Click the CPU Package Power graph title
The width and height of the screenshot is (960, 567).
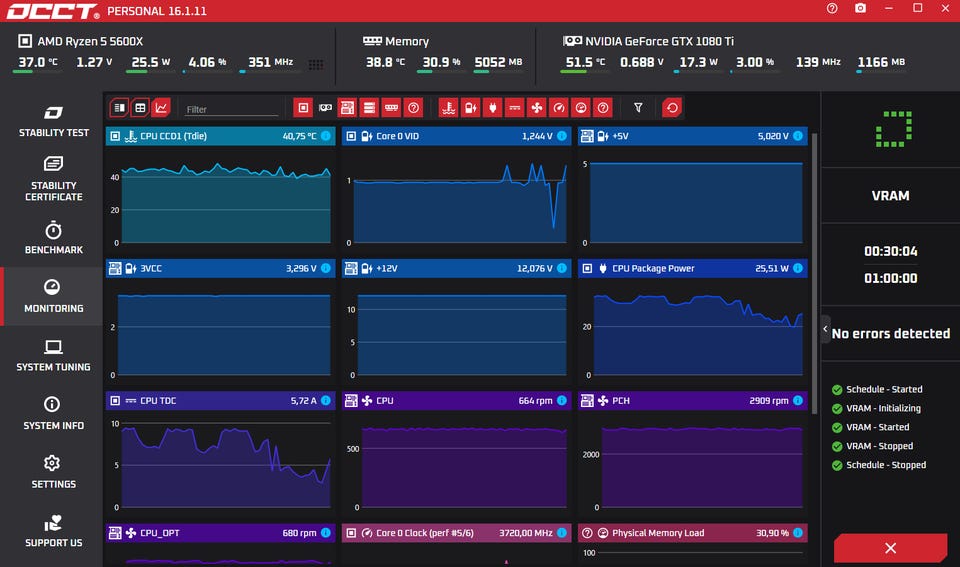(653, 268)
